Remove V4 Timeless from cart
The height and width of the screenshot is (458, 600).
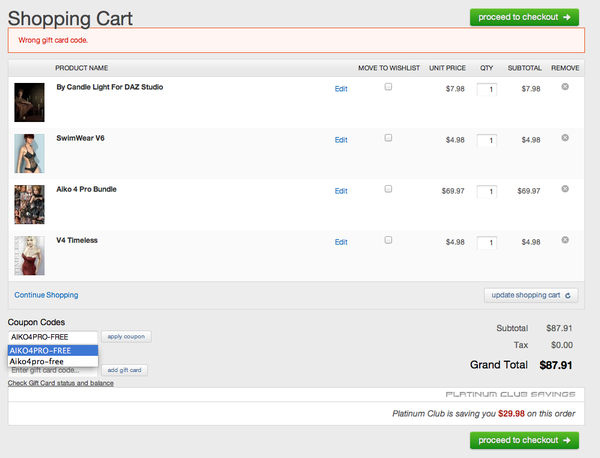tap(565, 239)
